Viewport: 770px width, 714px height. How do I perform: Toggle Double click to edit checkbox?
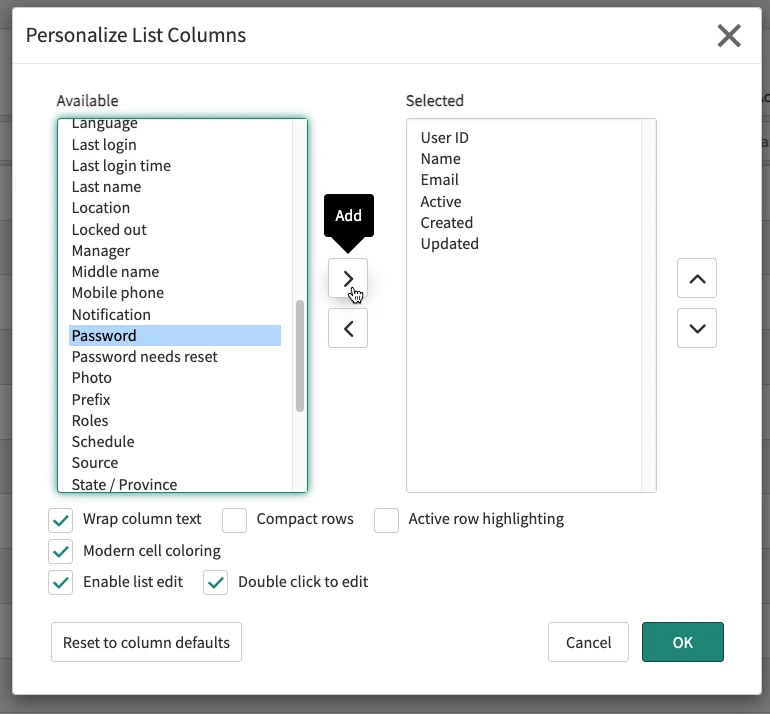pos(216,582)
